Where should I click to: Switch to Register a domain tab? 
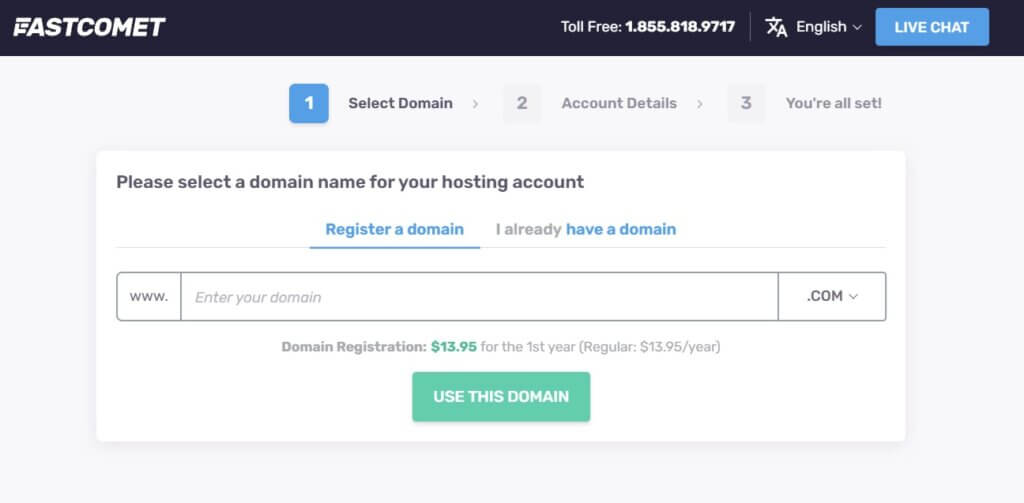click(x=394, y=229)
